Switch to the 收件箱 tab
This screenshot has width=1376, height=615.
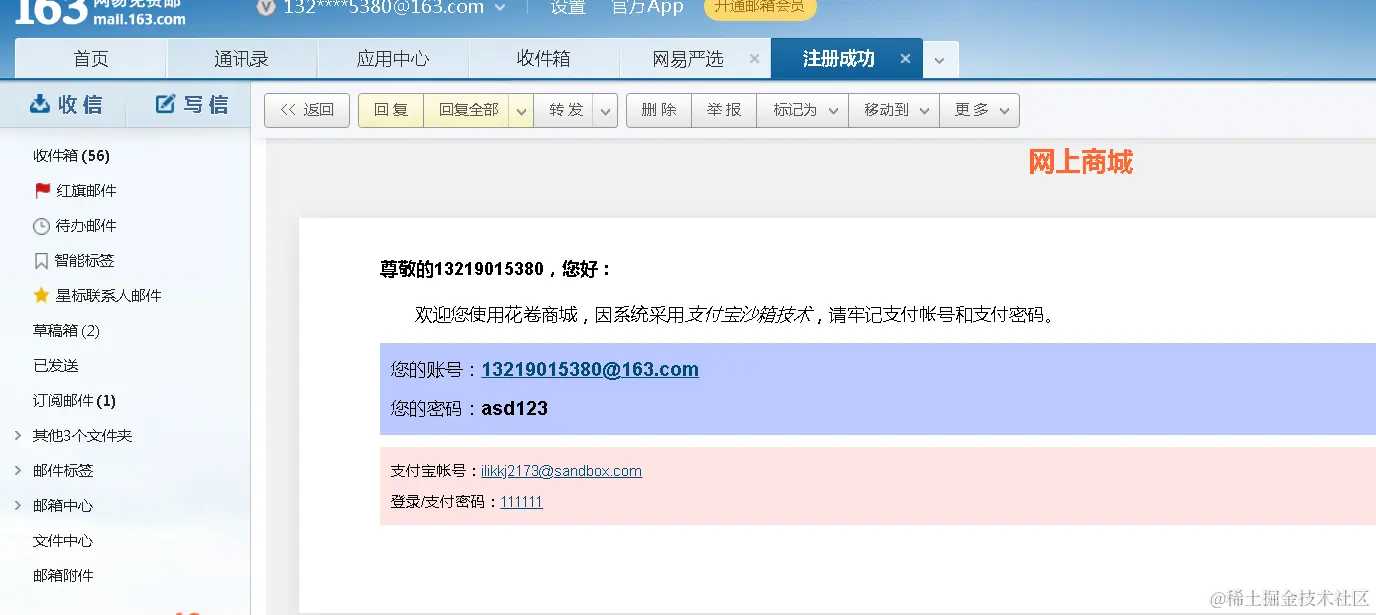[544, 59]
